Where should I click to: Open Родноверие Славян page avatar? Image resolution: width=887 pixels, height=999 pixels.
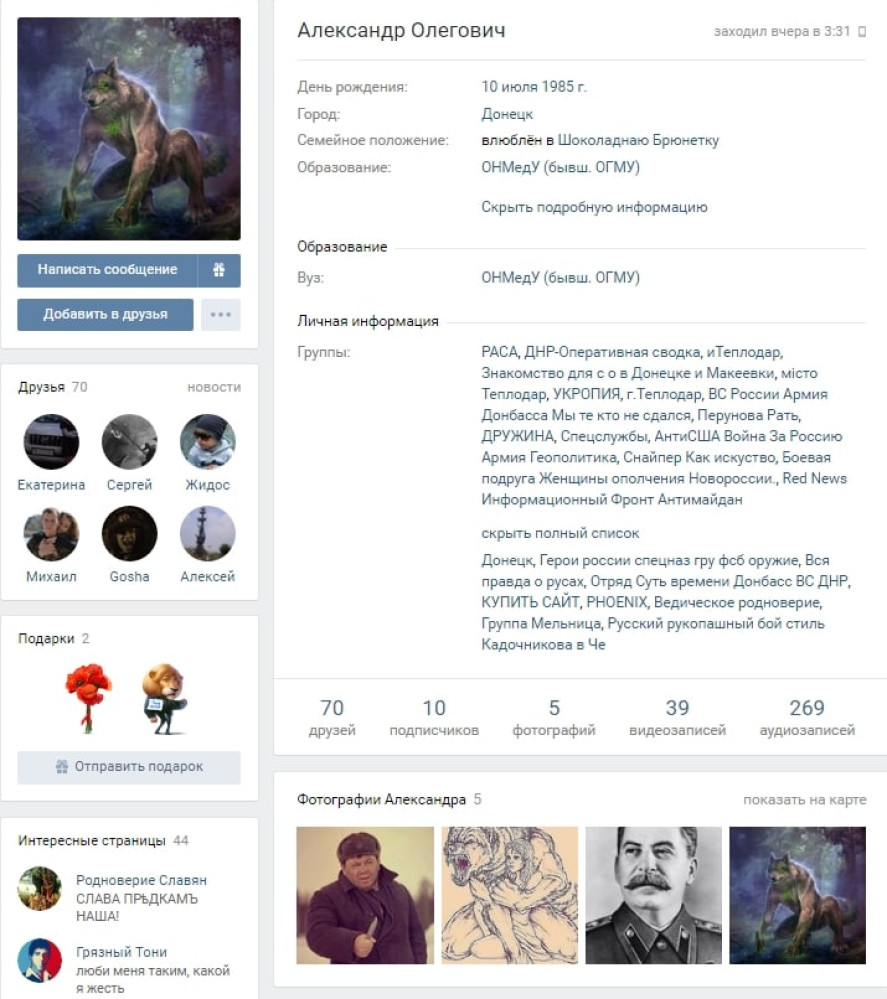pyautogui.click(x=40, y=888)
